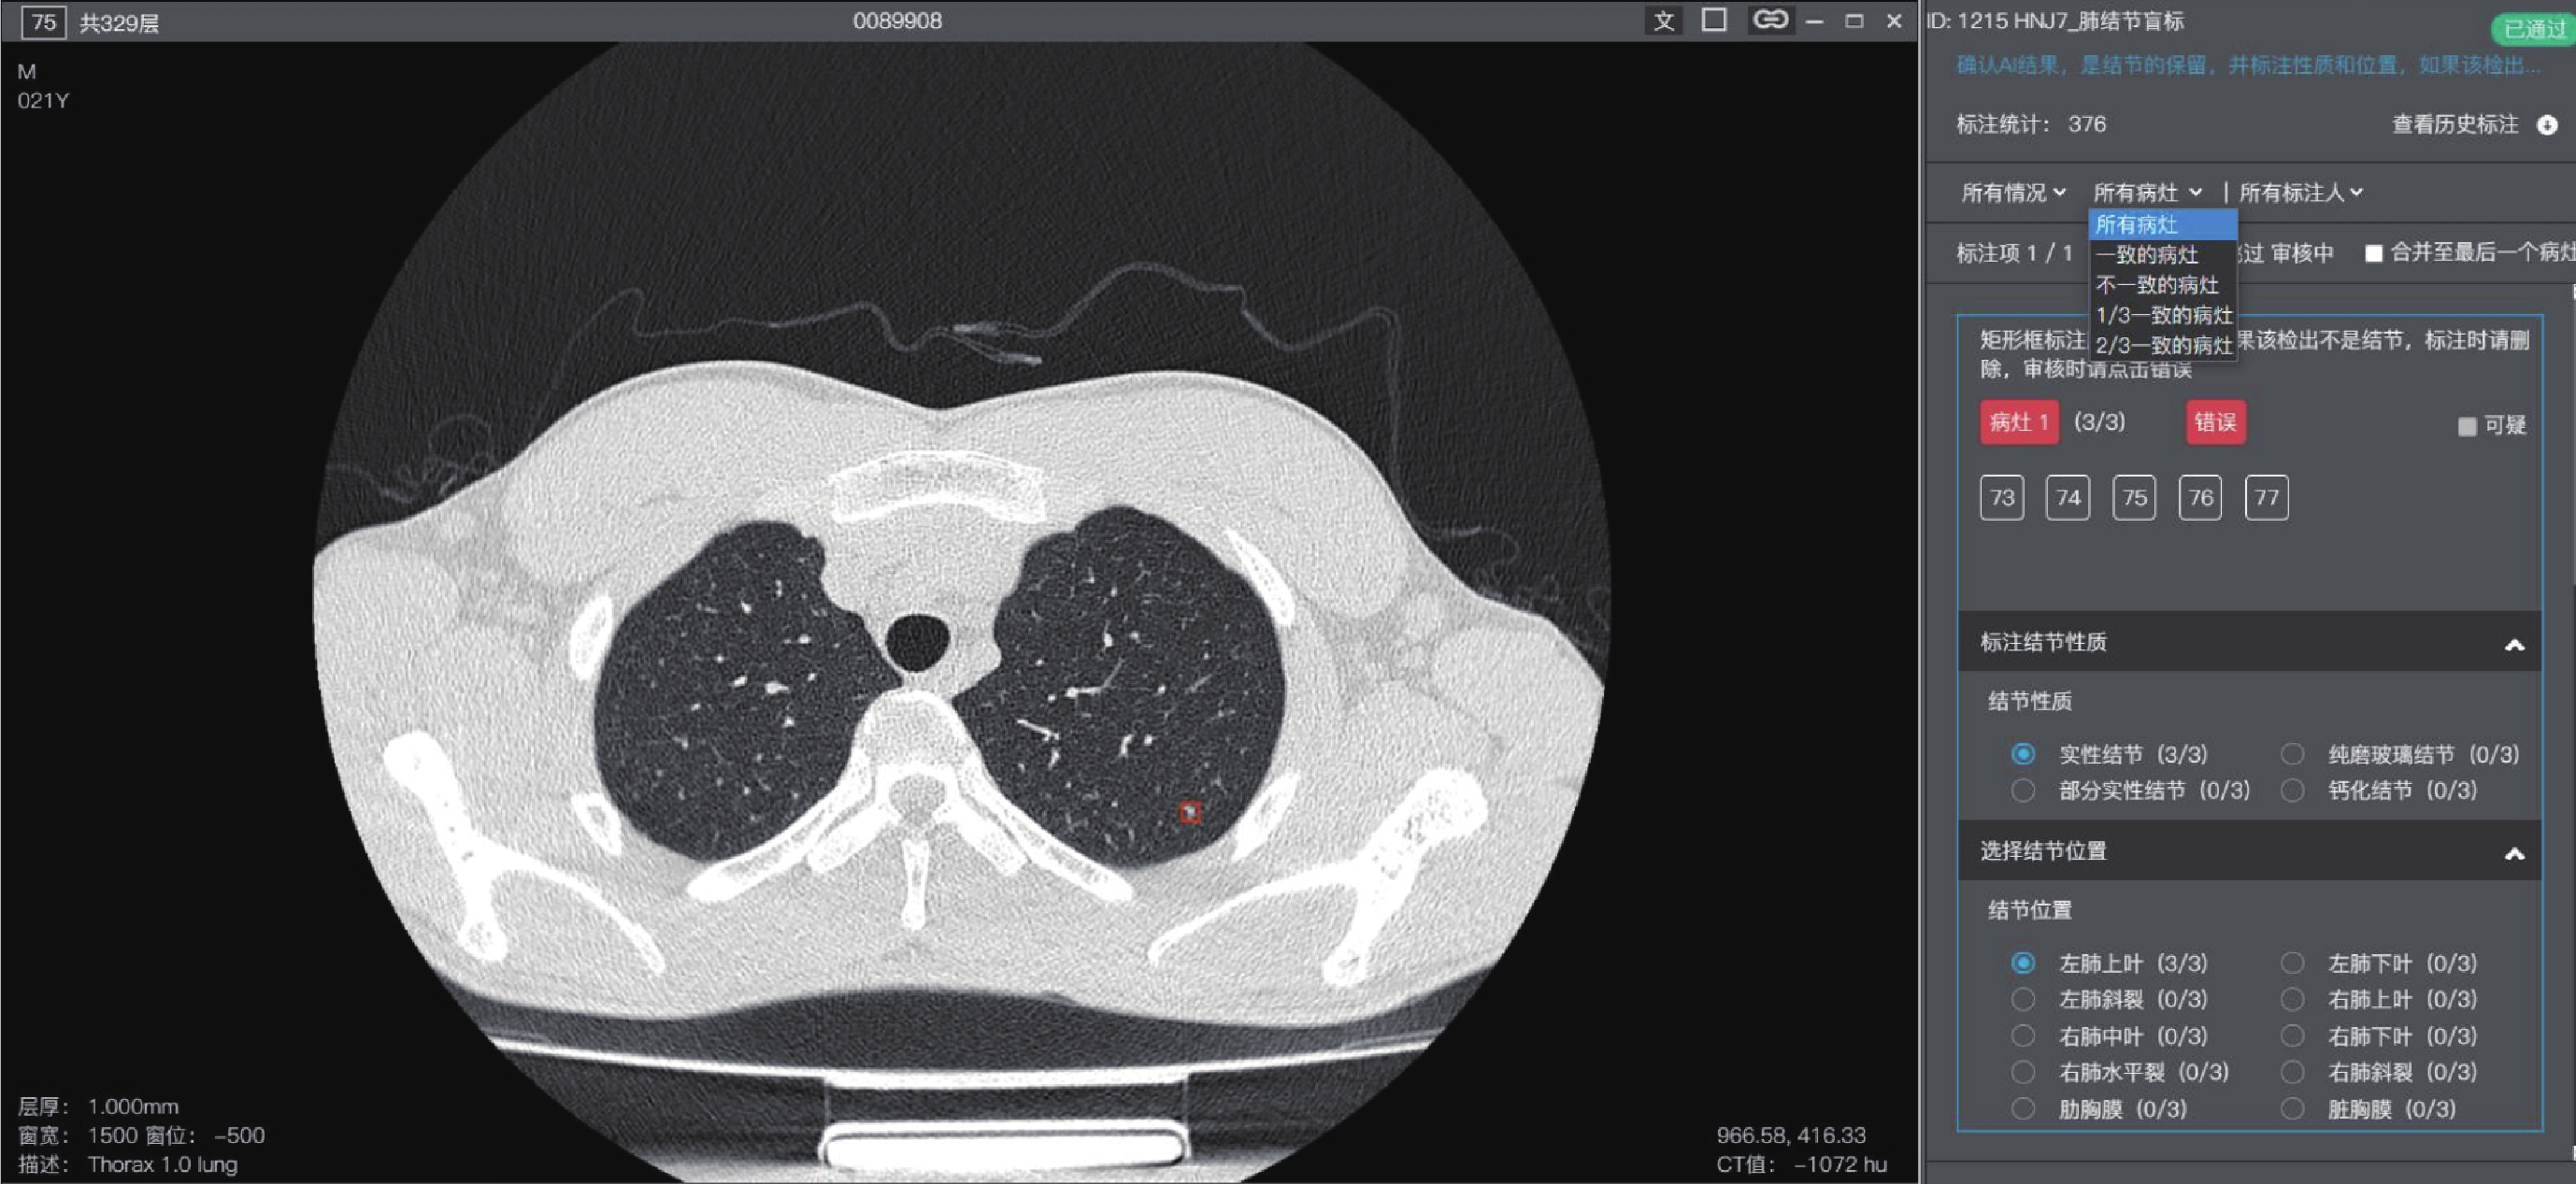Select 部分实性结节 radio button
The width and height of the screenshot is (2576, 1184).
point(2023,791)
